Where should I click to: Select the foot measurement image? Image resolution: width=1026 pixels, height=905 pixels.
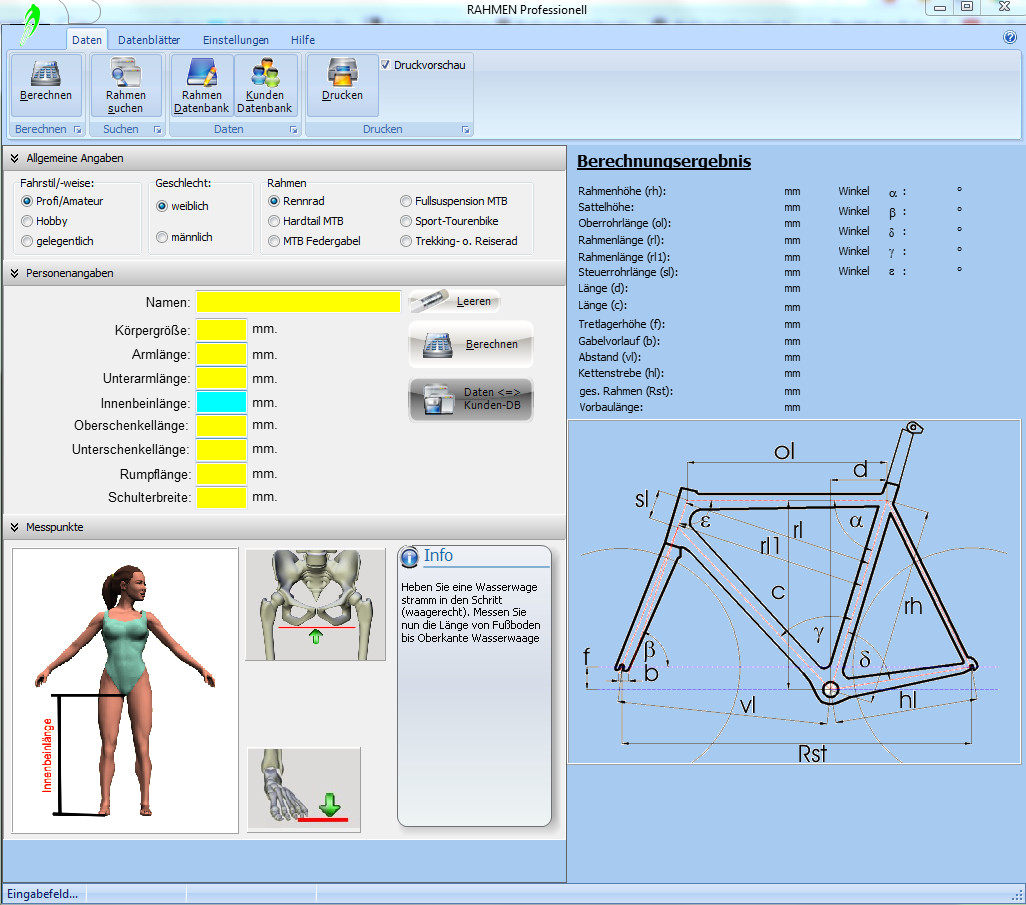coord(304,788)
